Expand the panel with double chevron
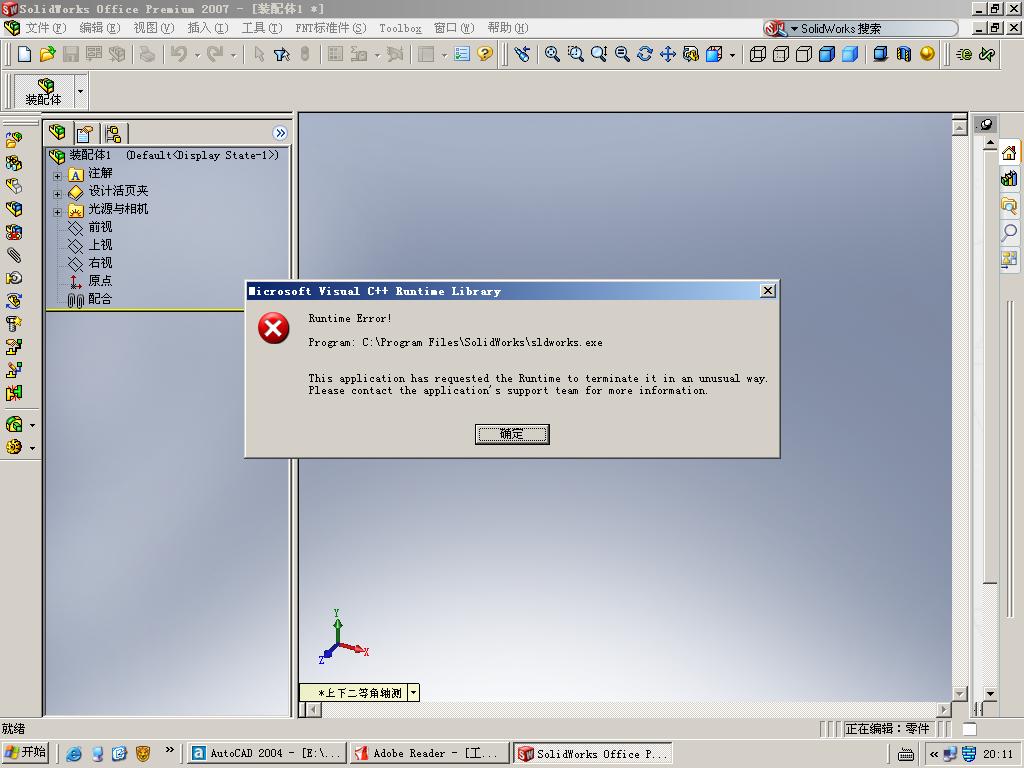 click(x=280, y=133)
